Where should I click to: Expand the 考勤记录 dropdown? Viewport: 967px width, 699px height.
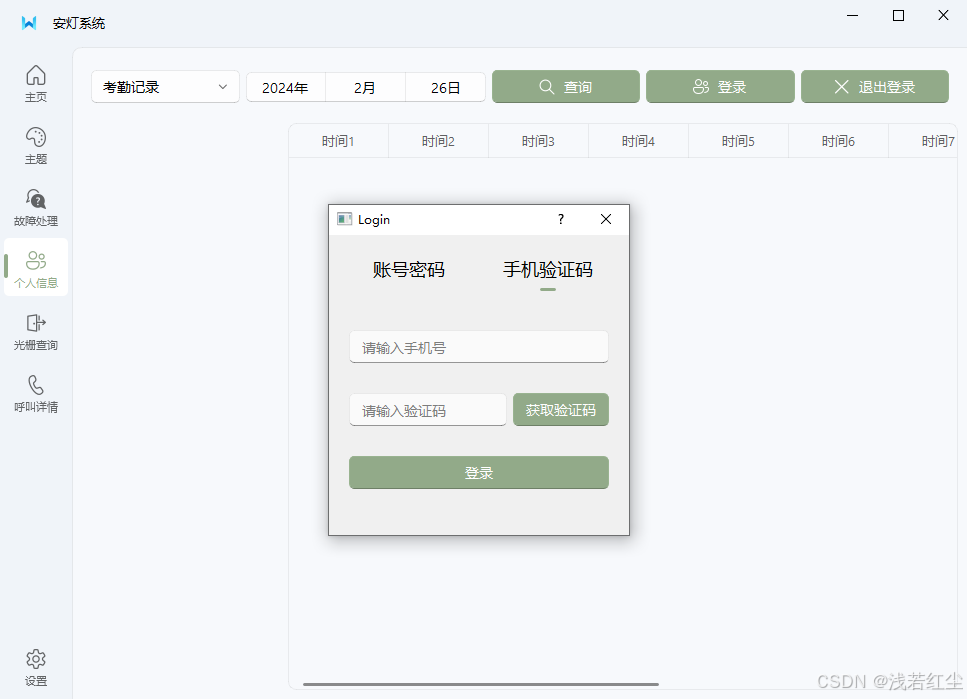[x=164, y=87]
